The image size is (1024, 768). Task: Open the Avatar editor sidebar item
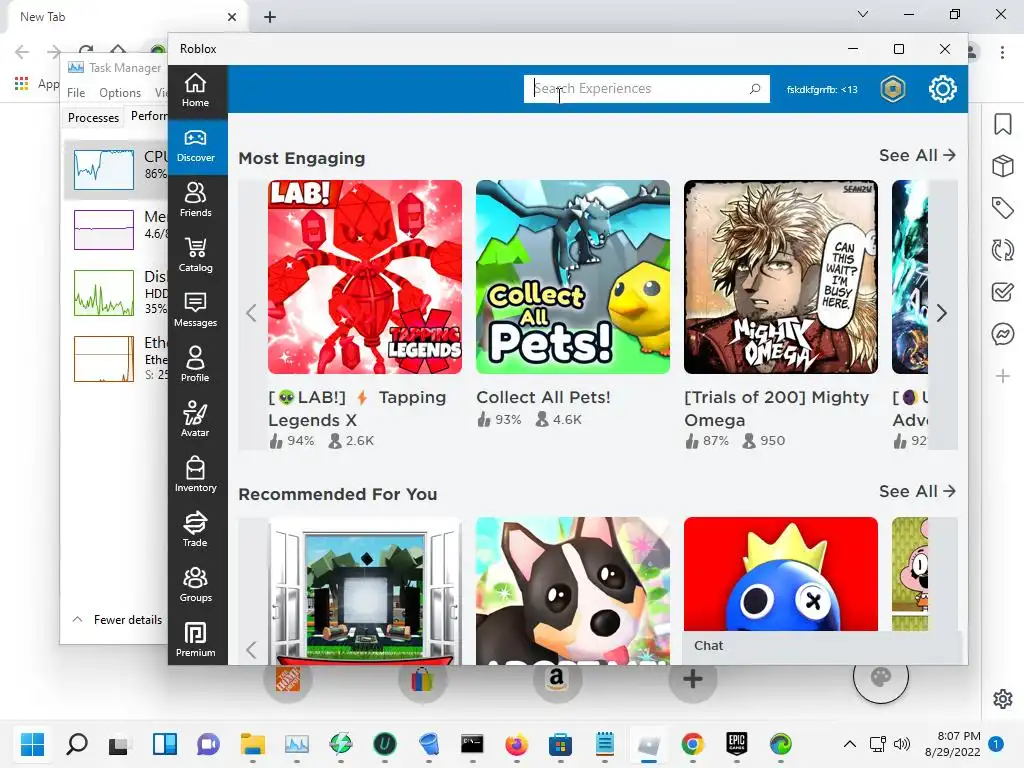(195, 421)
